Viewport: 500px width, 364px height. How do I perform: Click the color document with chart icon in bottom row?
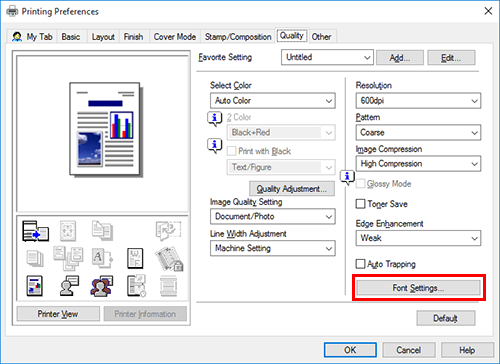point(35,286)
